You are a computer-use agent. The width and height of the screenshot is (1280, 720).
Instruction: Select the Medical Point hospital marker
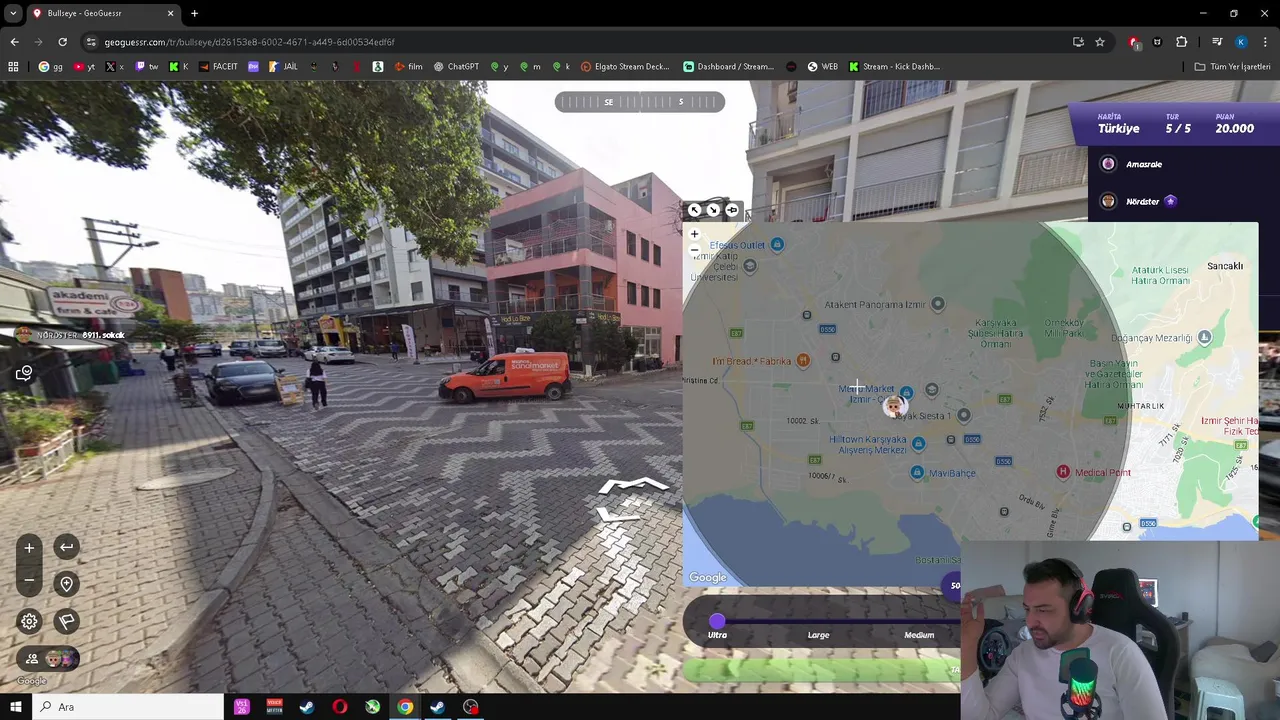(1063, 472)
